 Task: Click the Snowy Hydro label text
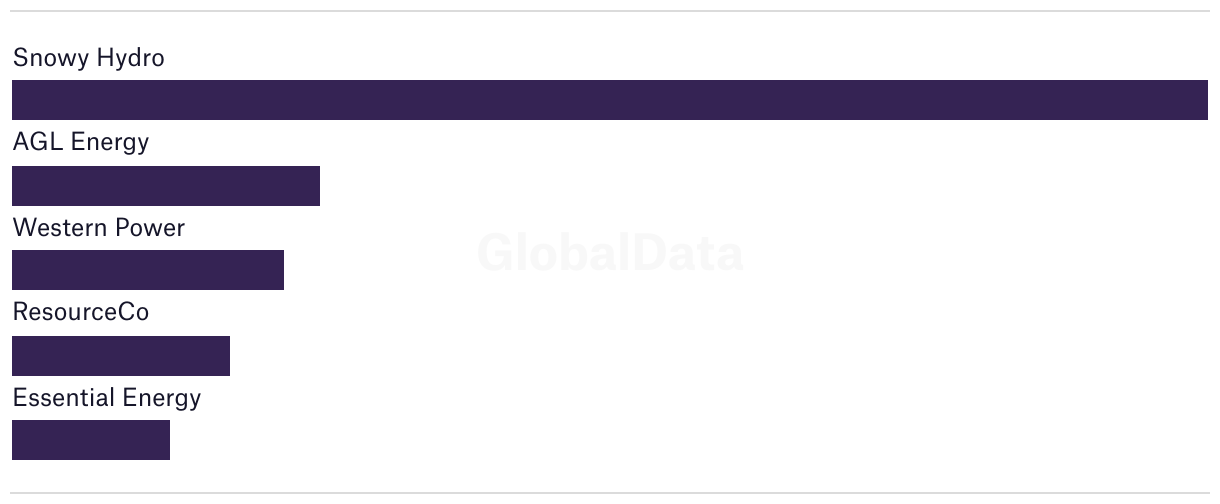[x=89, y=58]
